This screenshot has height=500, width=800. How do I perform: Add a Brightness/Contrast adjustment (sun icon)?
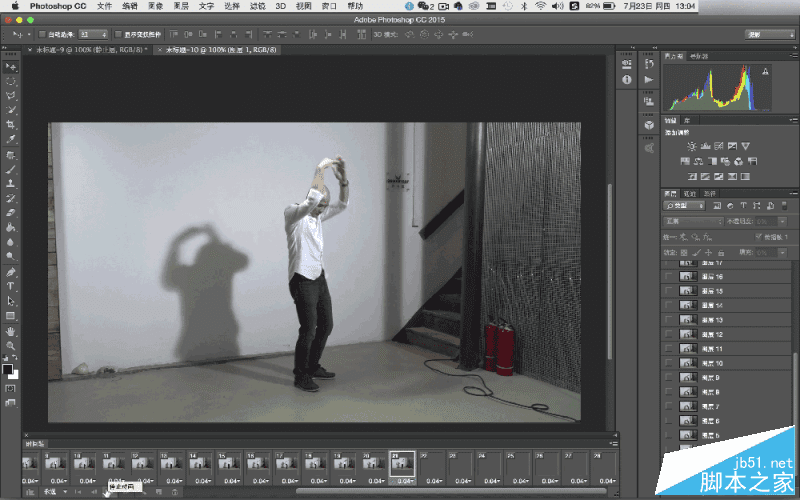click(x=691, y=146)
